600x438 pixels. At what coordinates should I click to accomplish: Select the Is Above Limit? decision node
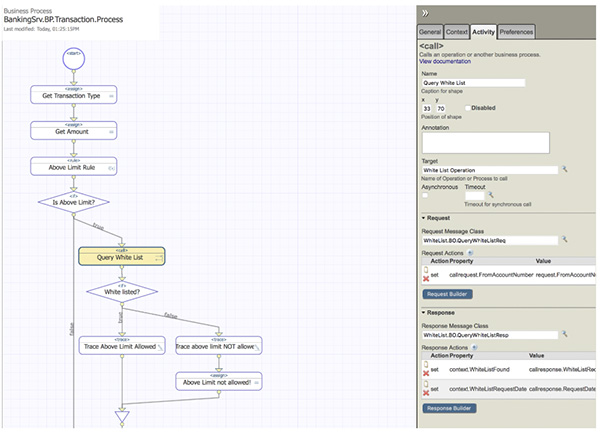(x=74, y=202)
